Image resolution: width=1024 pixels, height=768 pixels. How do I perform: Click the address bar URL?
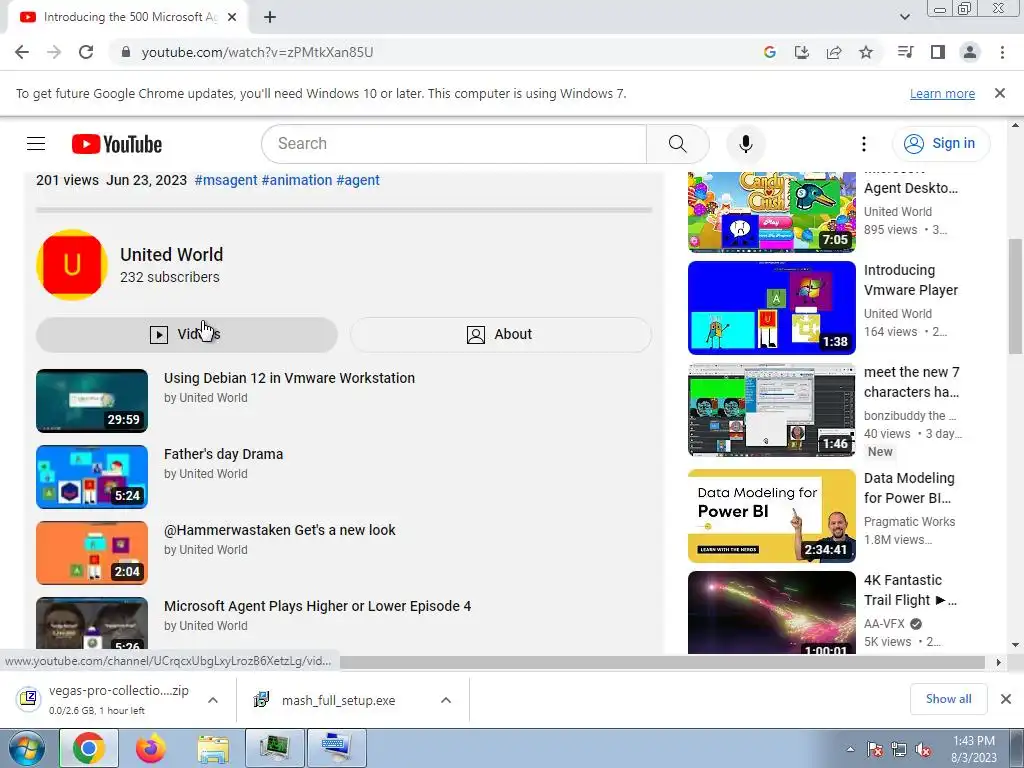(257, 52)
